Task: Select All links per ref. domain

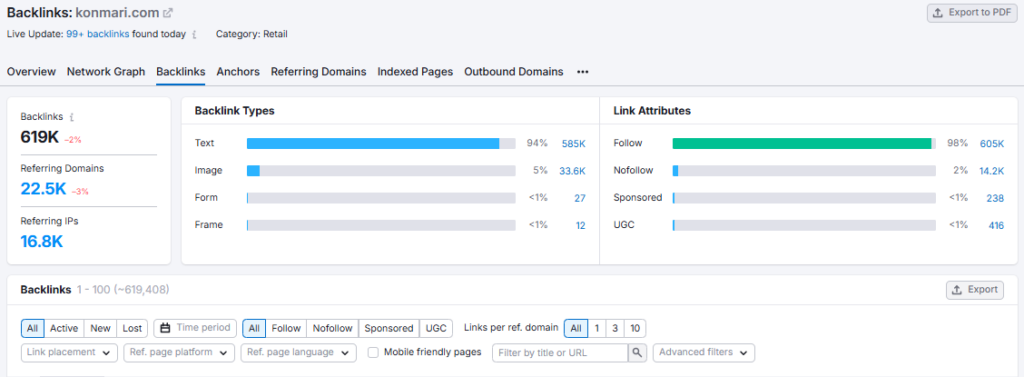Action: tap(576, 328)
